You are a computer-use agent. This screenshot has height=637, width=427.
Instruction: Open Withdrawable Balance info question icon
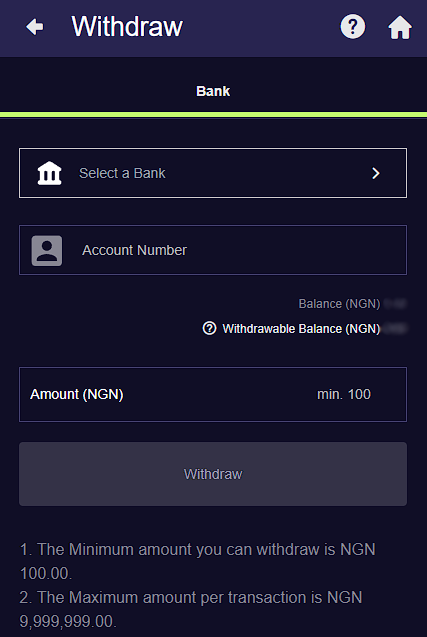point(209,328)
